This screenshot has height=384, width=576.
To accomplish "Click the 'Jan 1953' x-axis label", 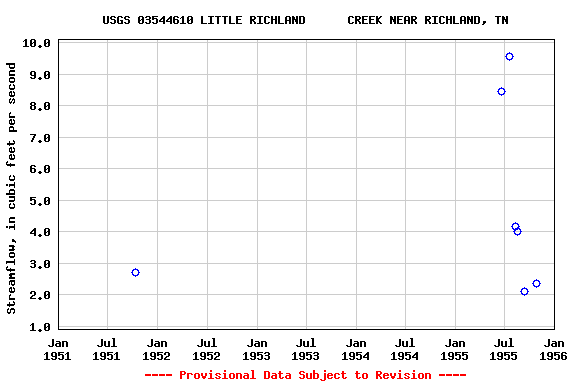I will click(x=256, y=349).
